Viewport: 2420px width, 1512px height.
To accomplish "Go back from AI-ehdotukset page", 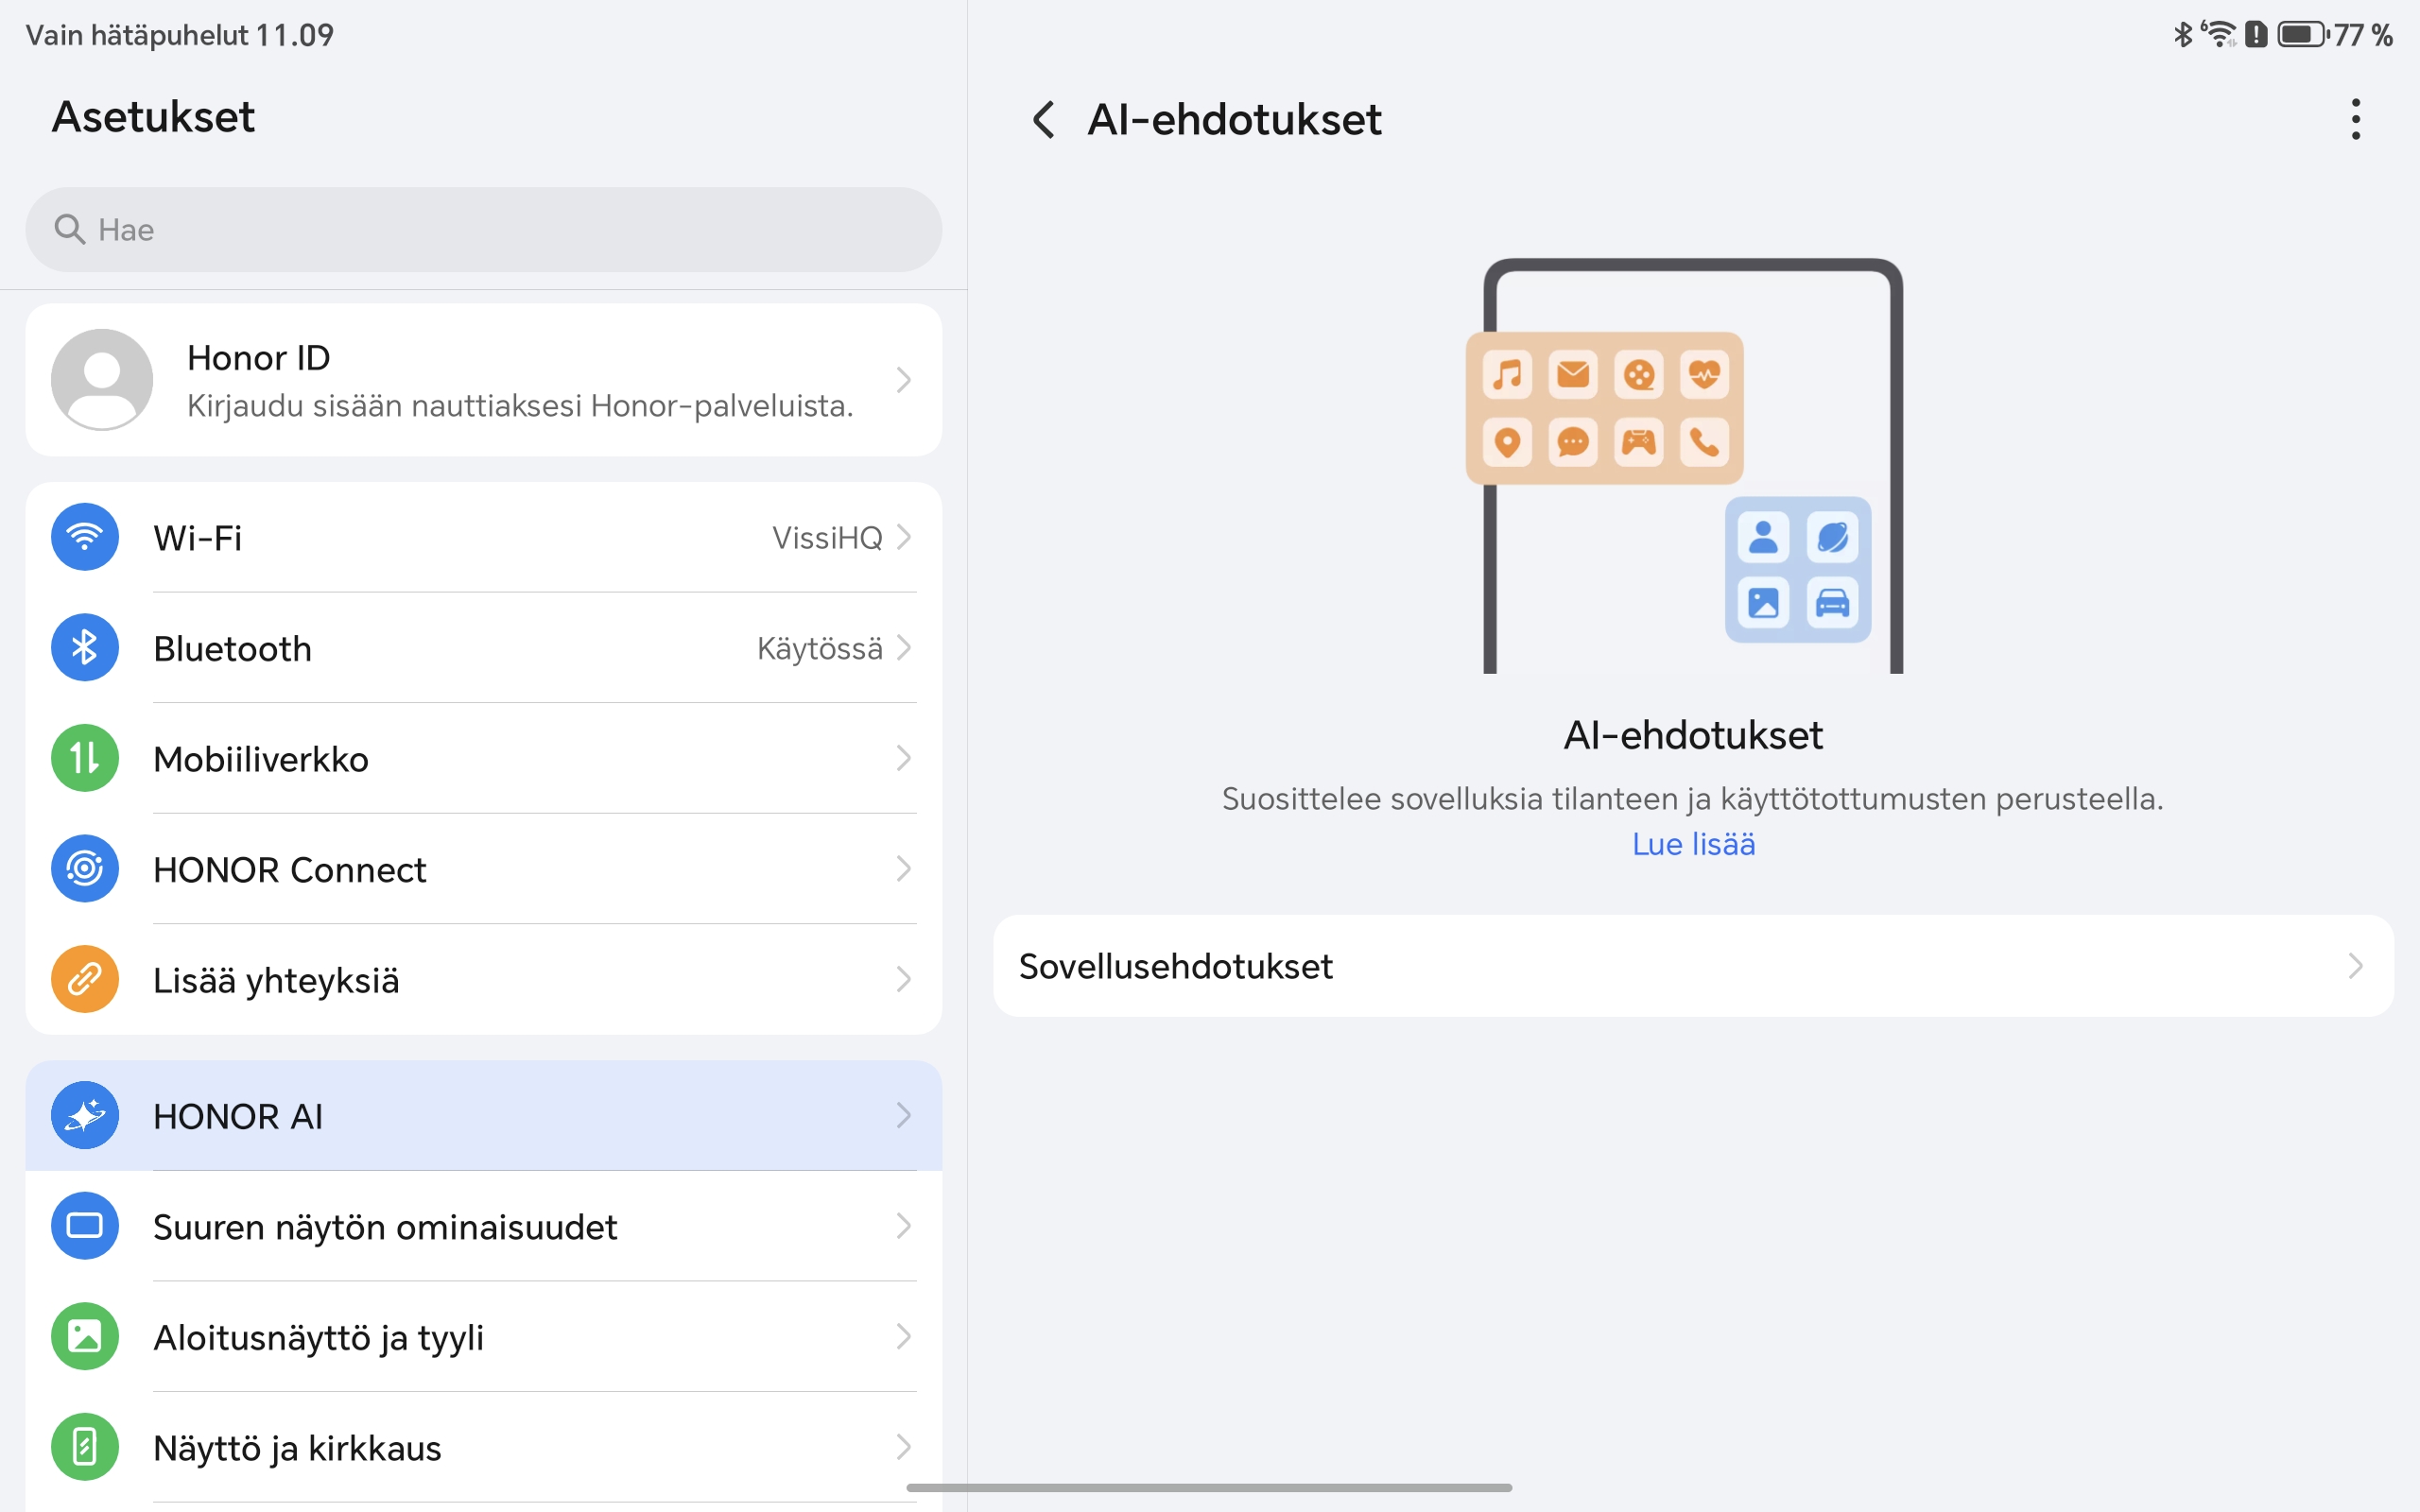I will point(1043,119).
